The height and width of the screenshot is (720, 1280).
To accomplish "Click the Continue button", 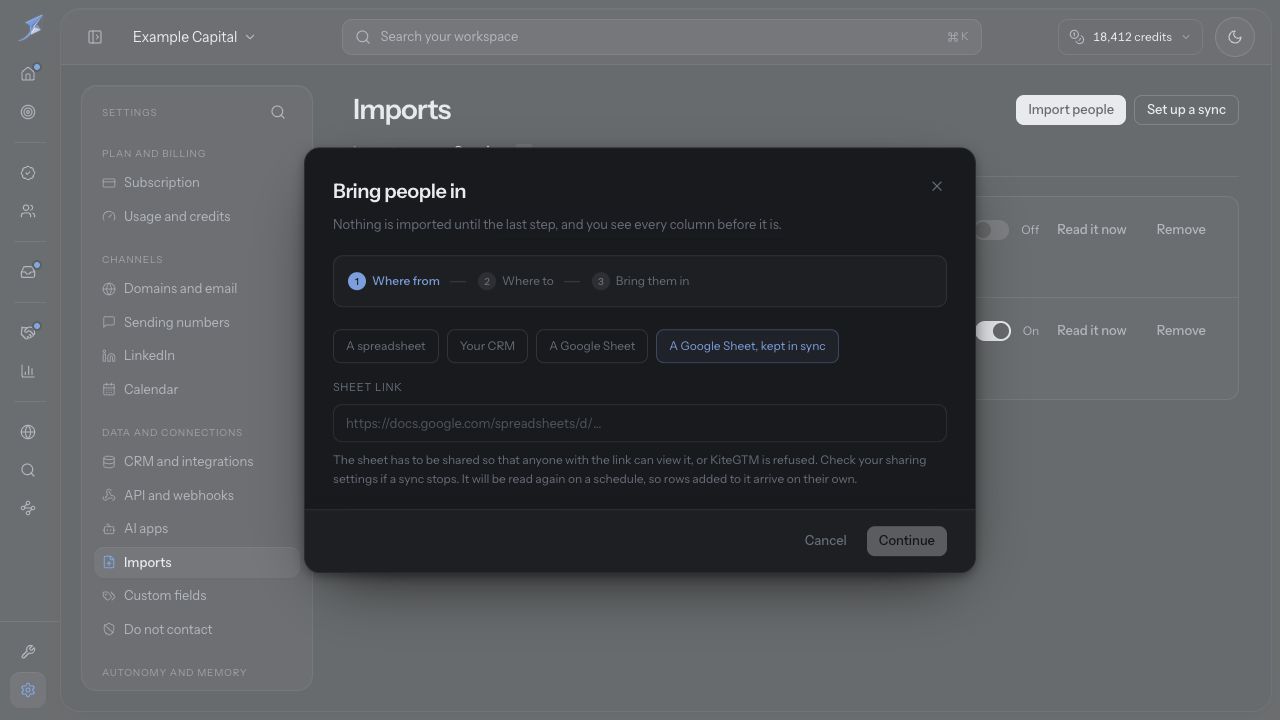I will click(907, 541).
